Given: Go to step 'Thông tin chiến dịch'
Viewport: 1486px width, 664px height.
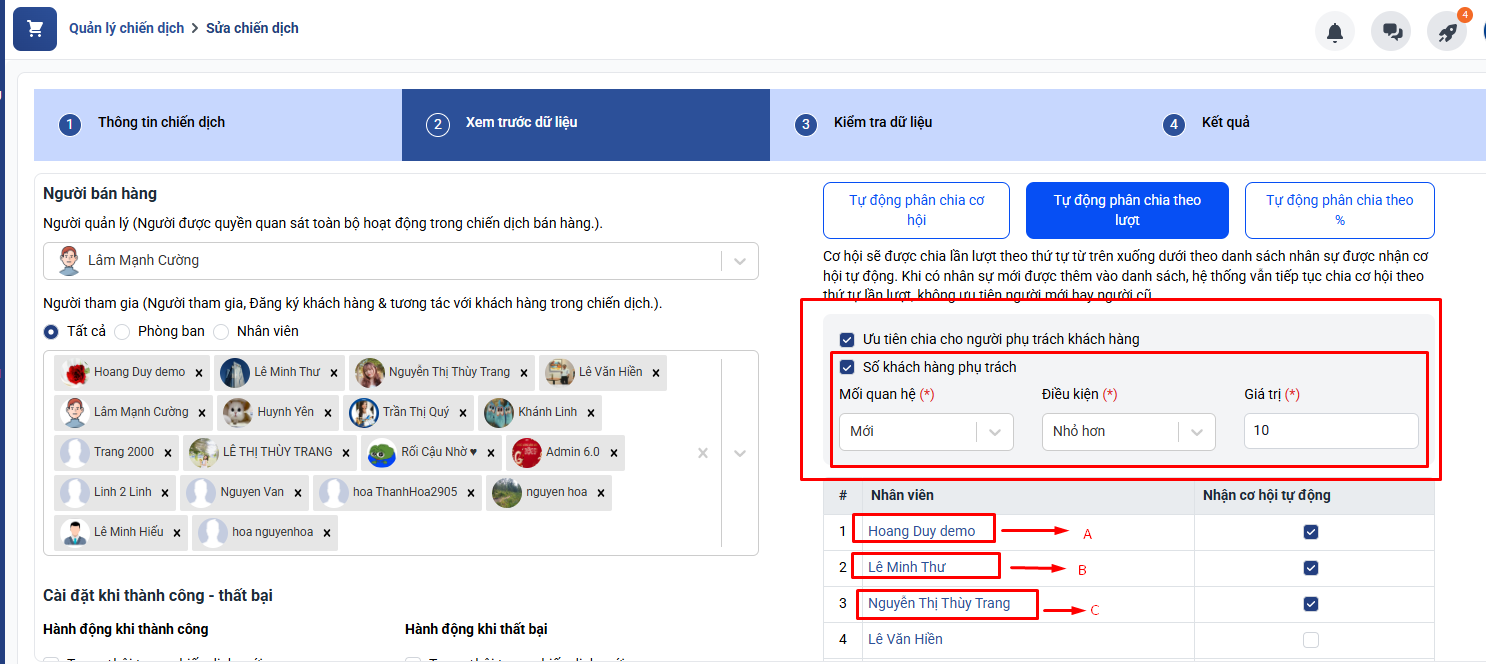Looking at the screenshot, I should click(161, 123).
